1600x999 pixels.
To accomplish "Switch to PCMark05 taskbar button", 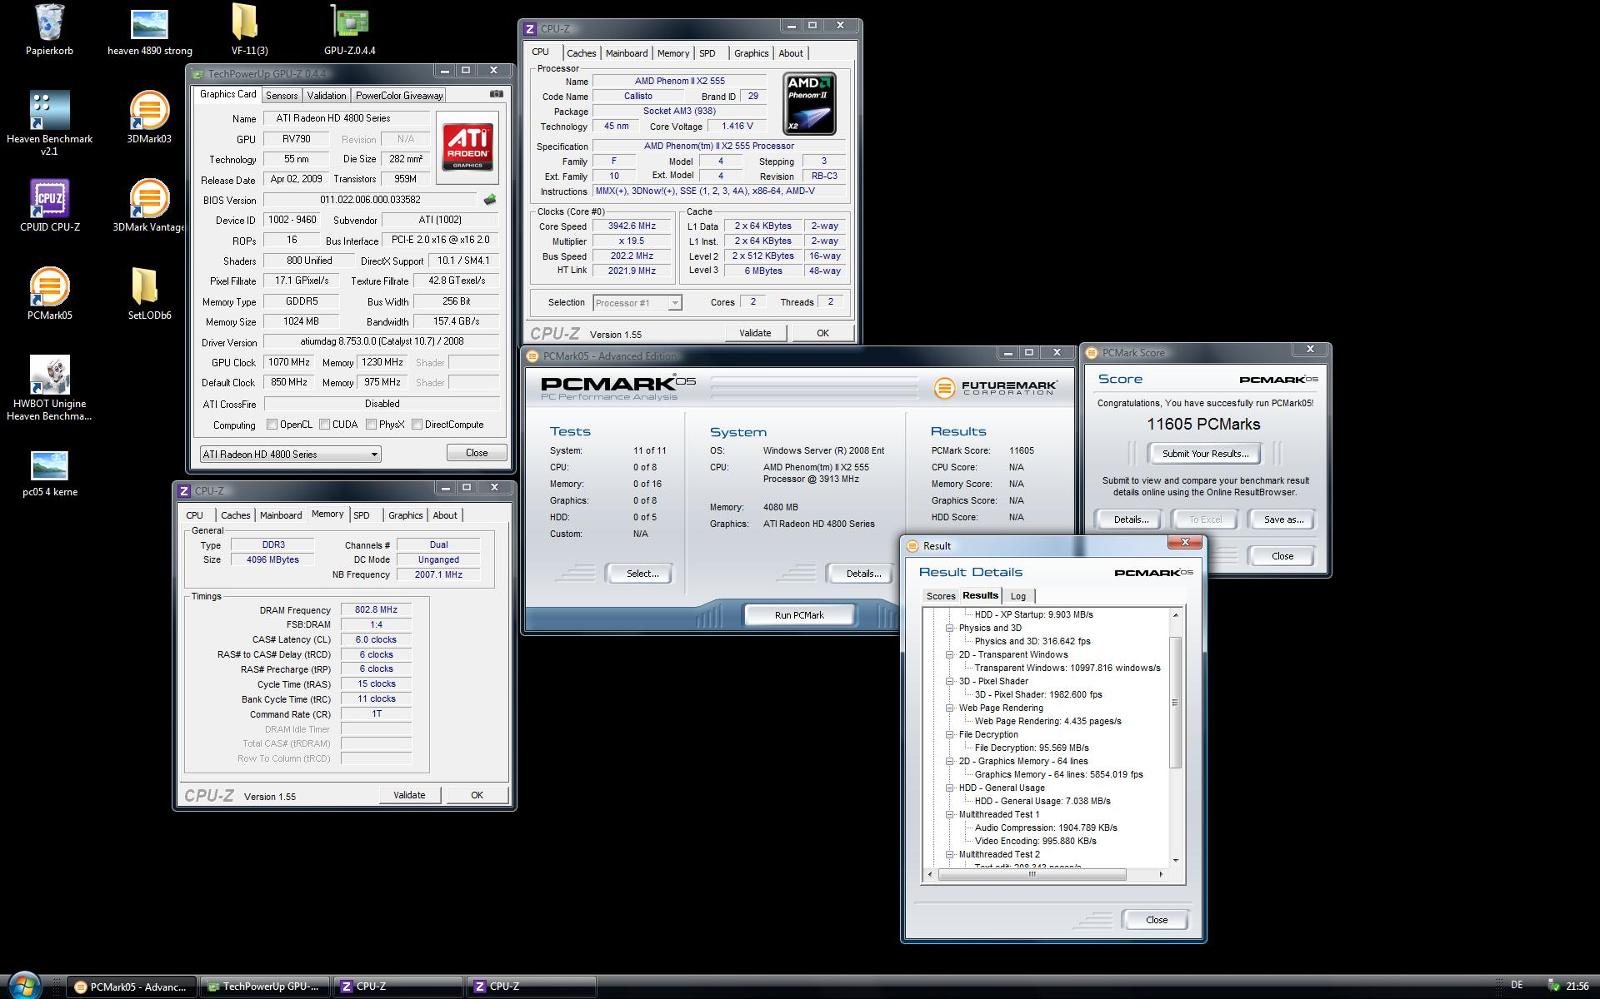I will click(132, 987).
